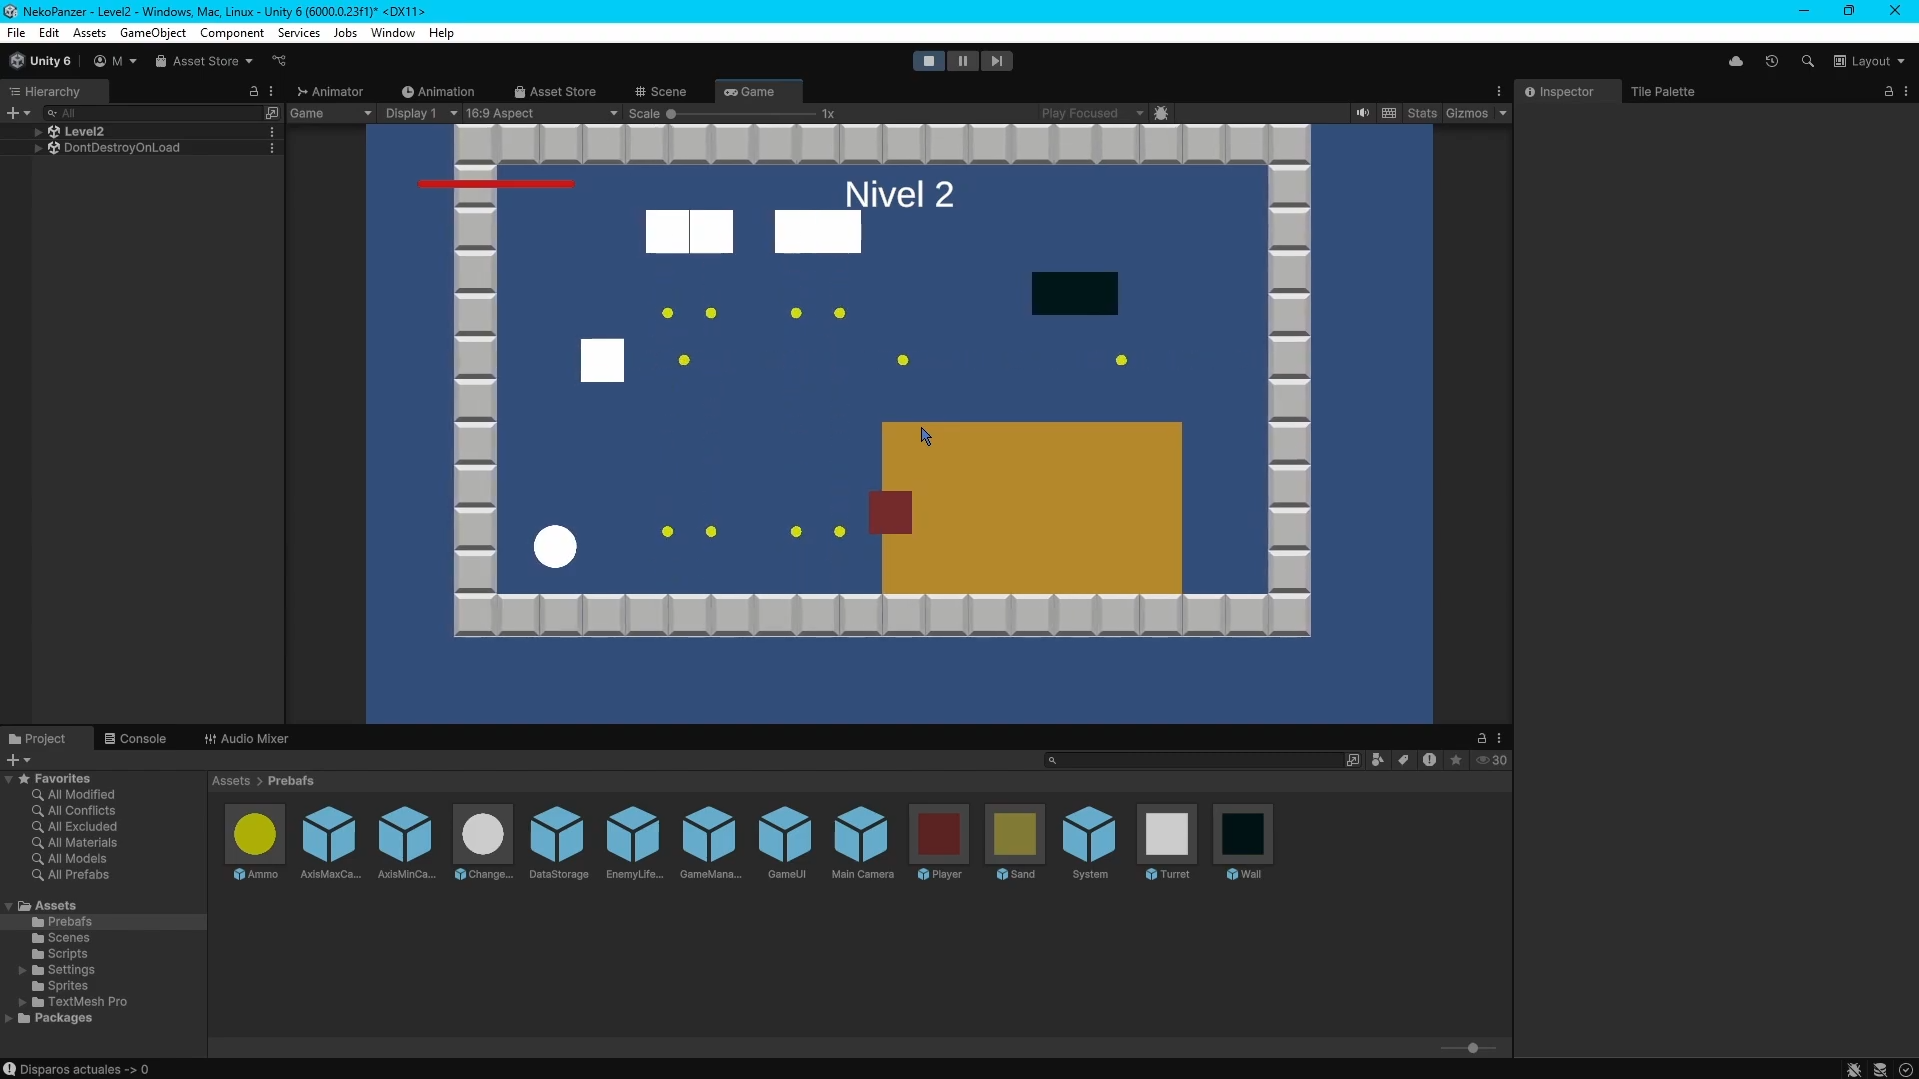Click the Step frame button
This screenshot has width=1919, height=1079.
point(996,61)
